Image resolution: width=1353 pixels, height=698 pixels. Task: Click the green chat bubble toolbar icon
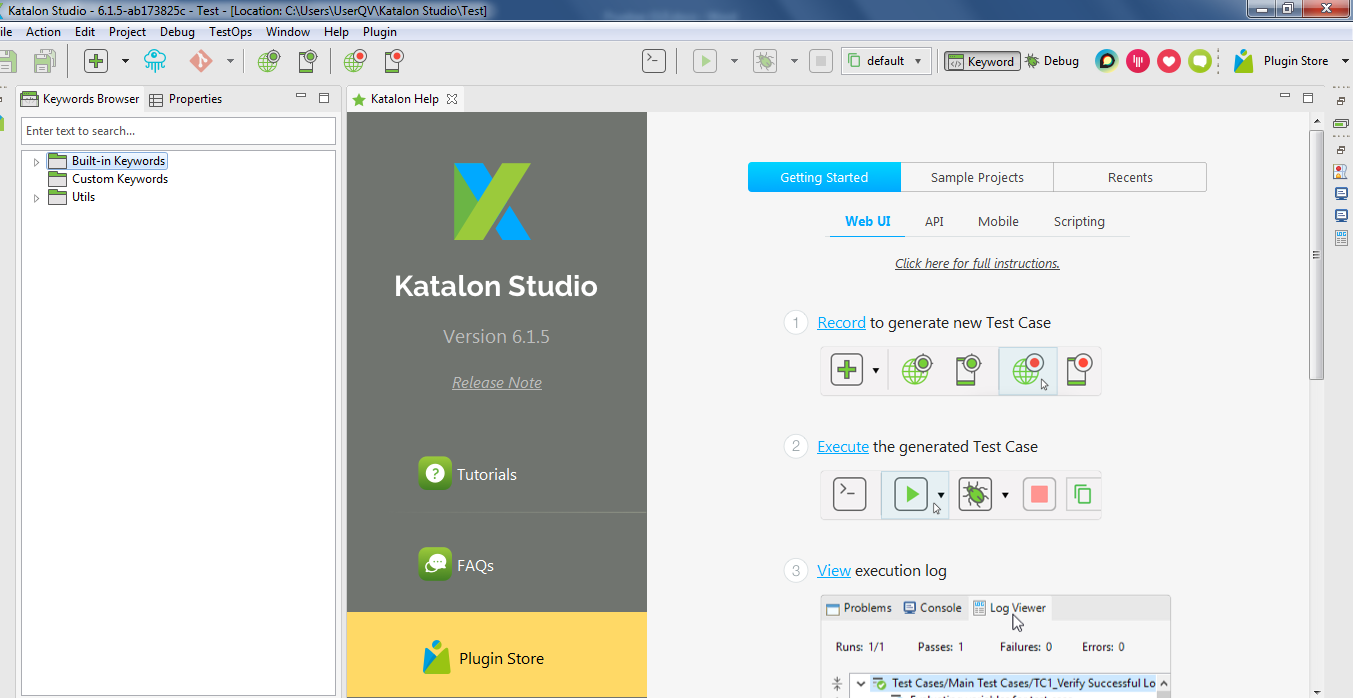tap(1200, 61)
